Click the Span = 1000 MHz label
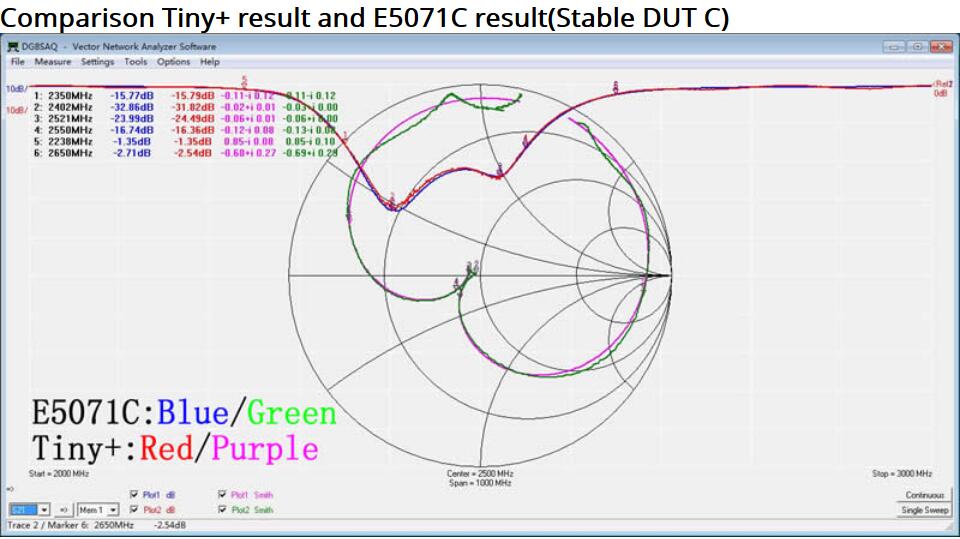Screen dimensions: 960x539 coord(480,483)
